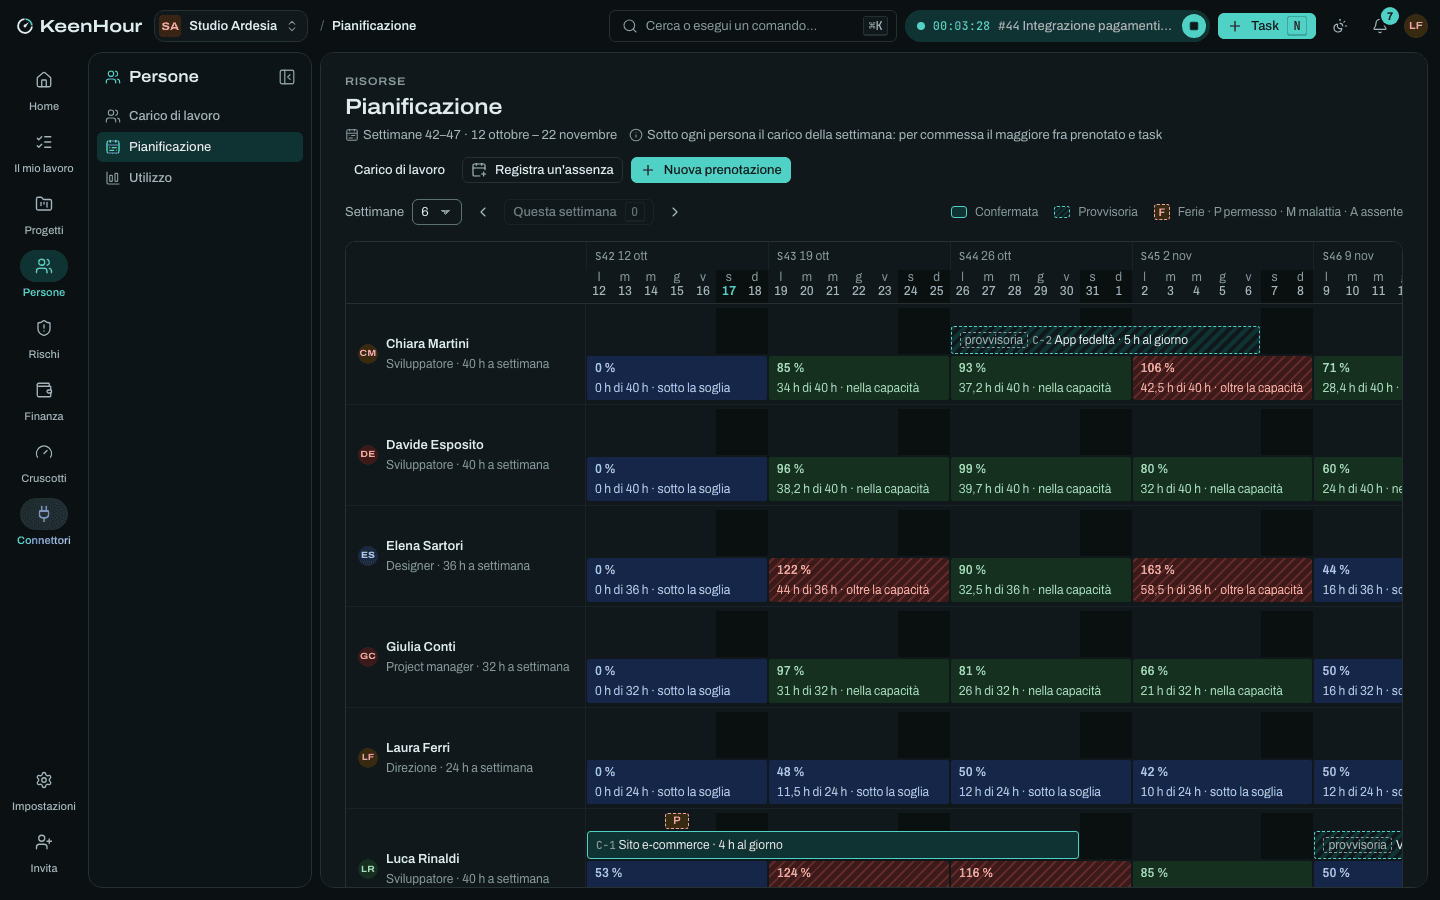Open the LF user avatar menu
The image size is (1440, 900).
click(x=1415, y=26)
